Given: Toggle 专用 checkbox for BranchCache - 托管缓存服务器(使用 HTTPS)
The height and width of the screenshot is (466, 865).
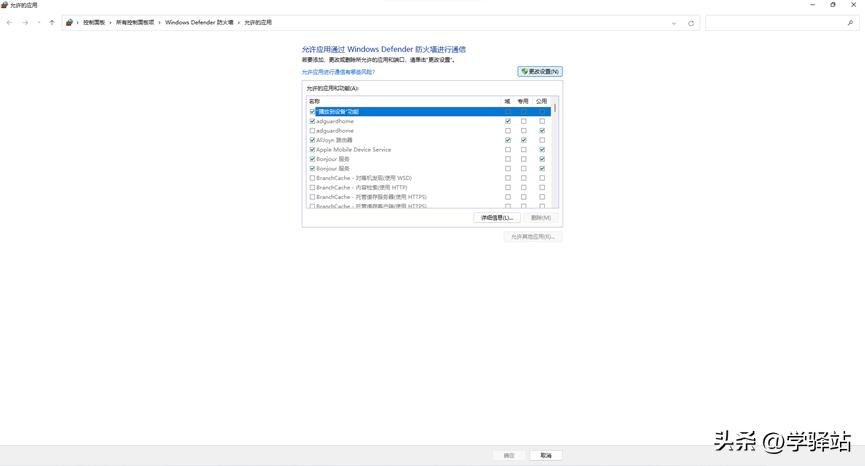Looking at the screenshot, I should [524, 197].
